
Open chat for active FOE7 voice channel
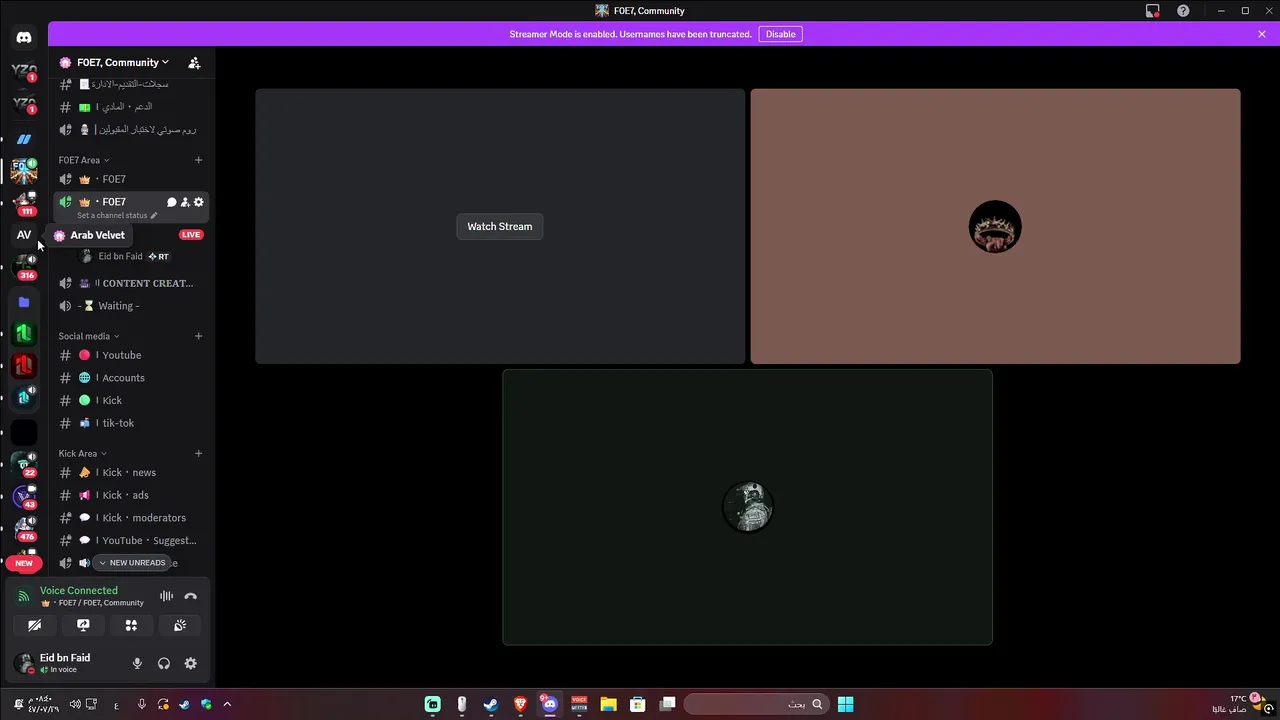[171, 202]
